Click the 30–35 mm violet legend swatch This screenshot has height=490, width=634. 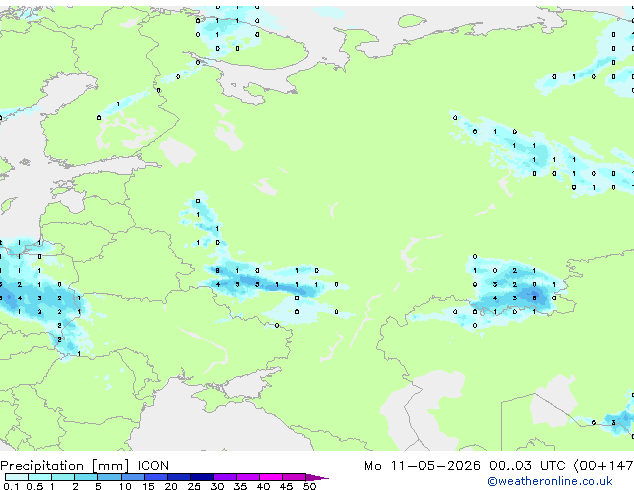(224, 477)
